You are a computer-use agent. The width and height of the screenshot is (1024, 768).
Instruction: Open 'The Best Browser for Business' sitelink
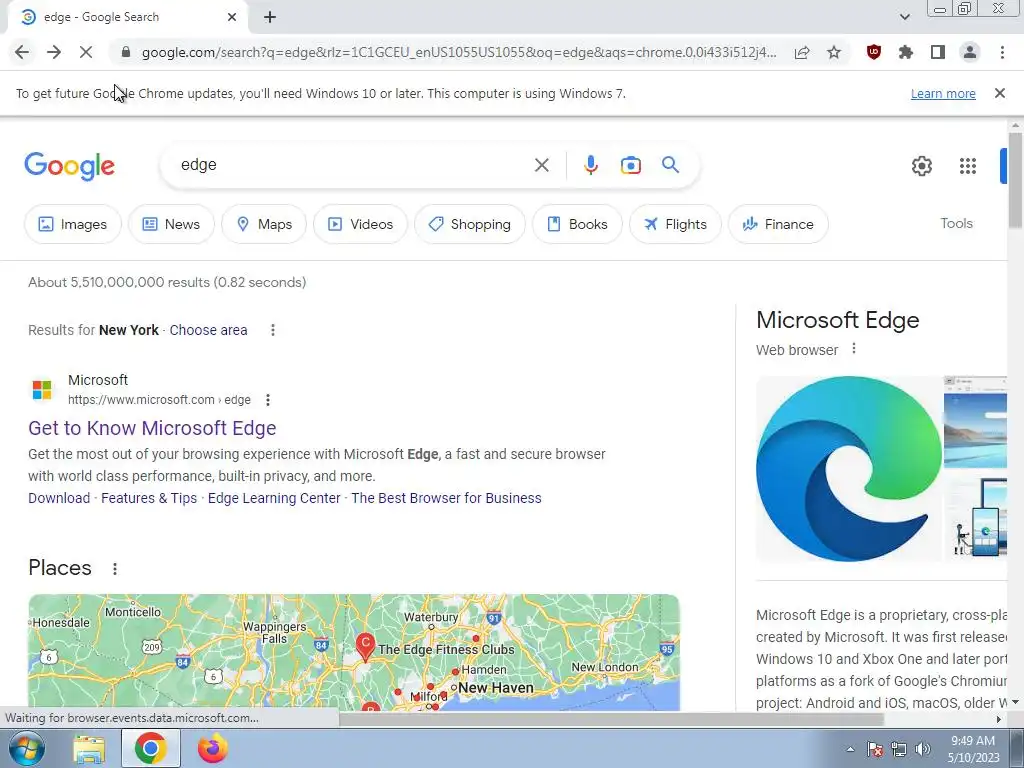point(447,498)
